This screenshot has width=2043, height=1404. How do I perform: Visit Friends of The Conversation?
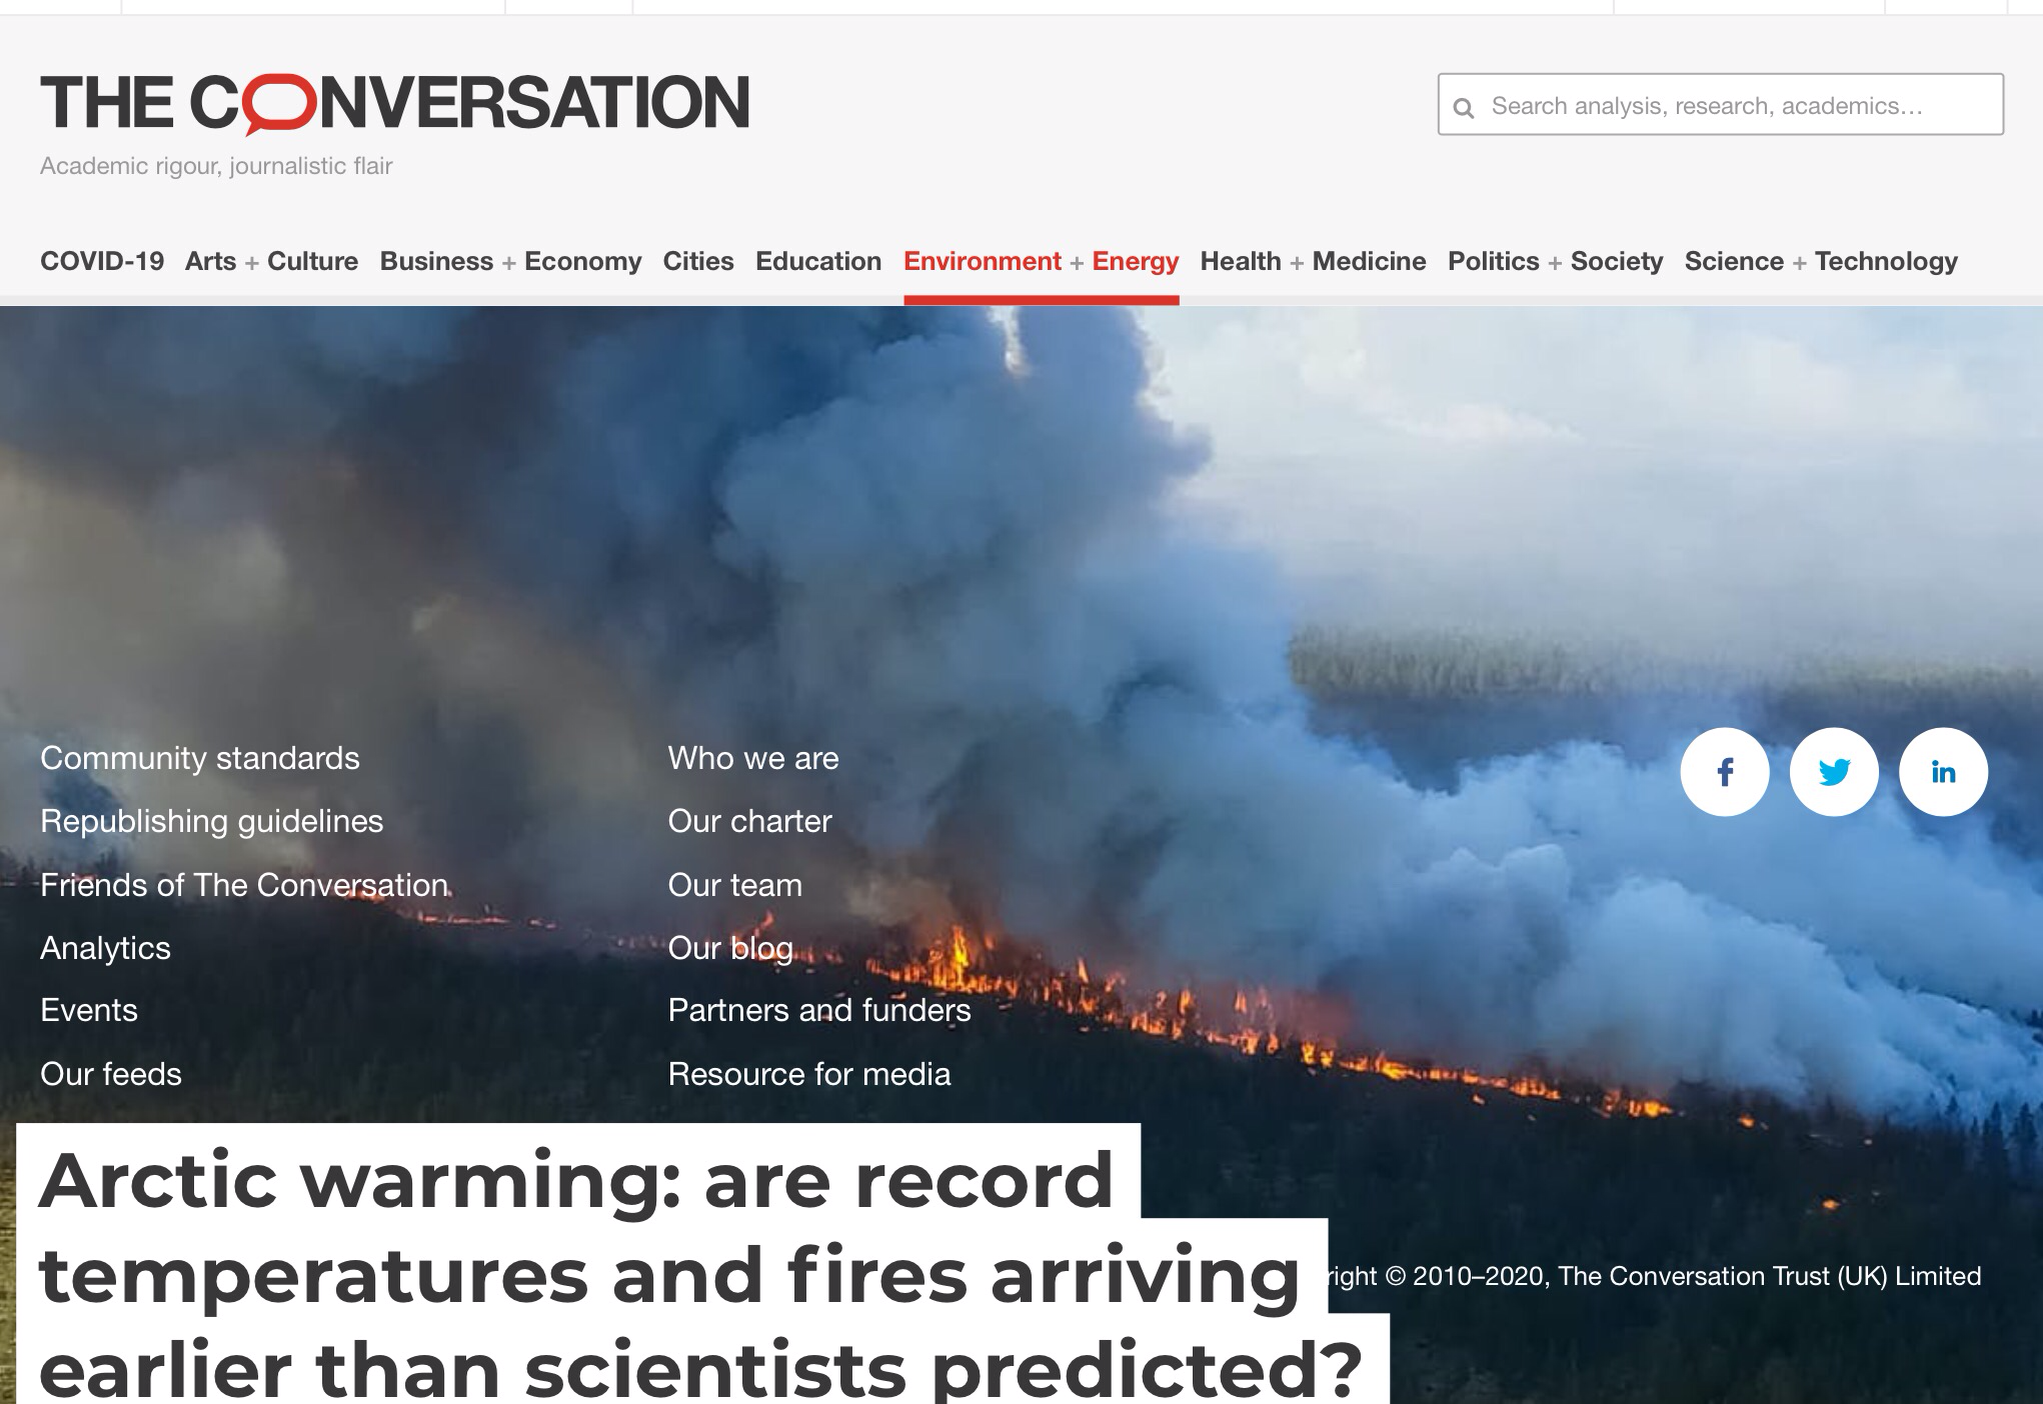(244, 885)
